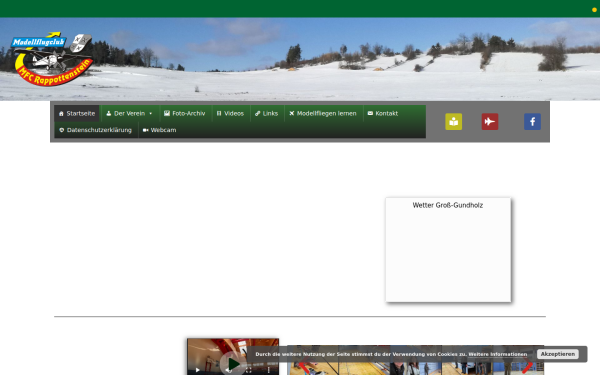
Task: Open Weitere Informationen cookie link
Action: [x=497, y=354]
